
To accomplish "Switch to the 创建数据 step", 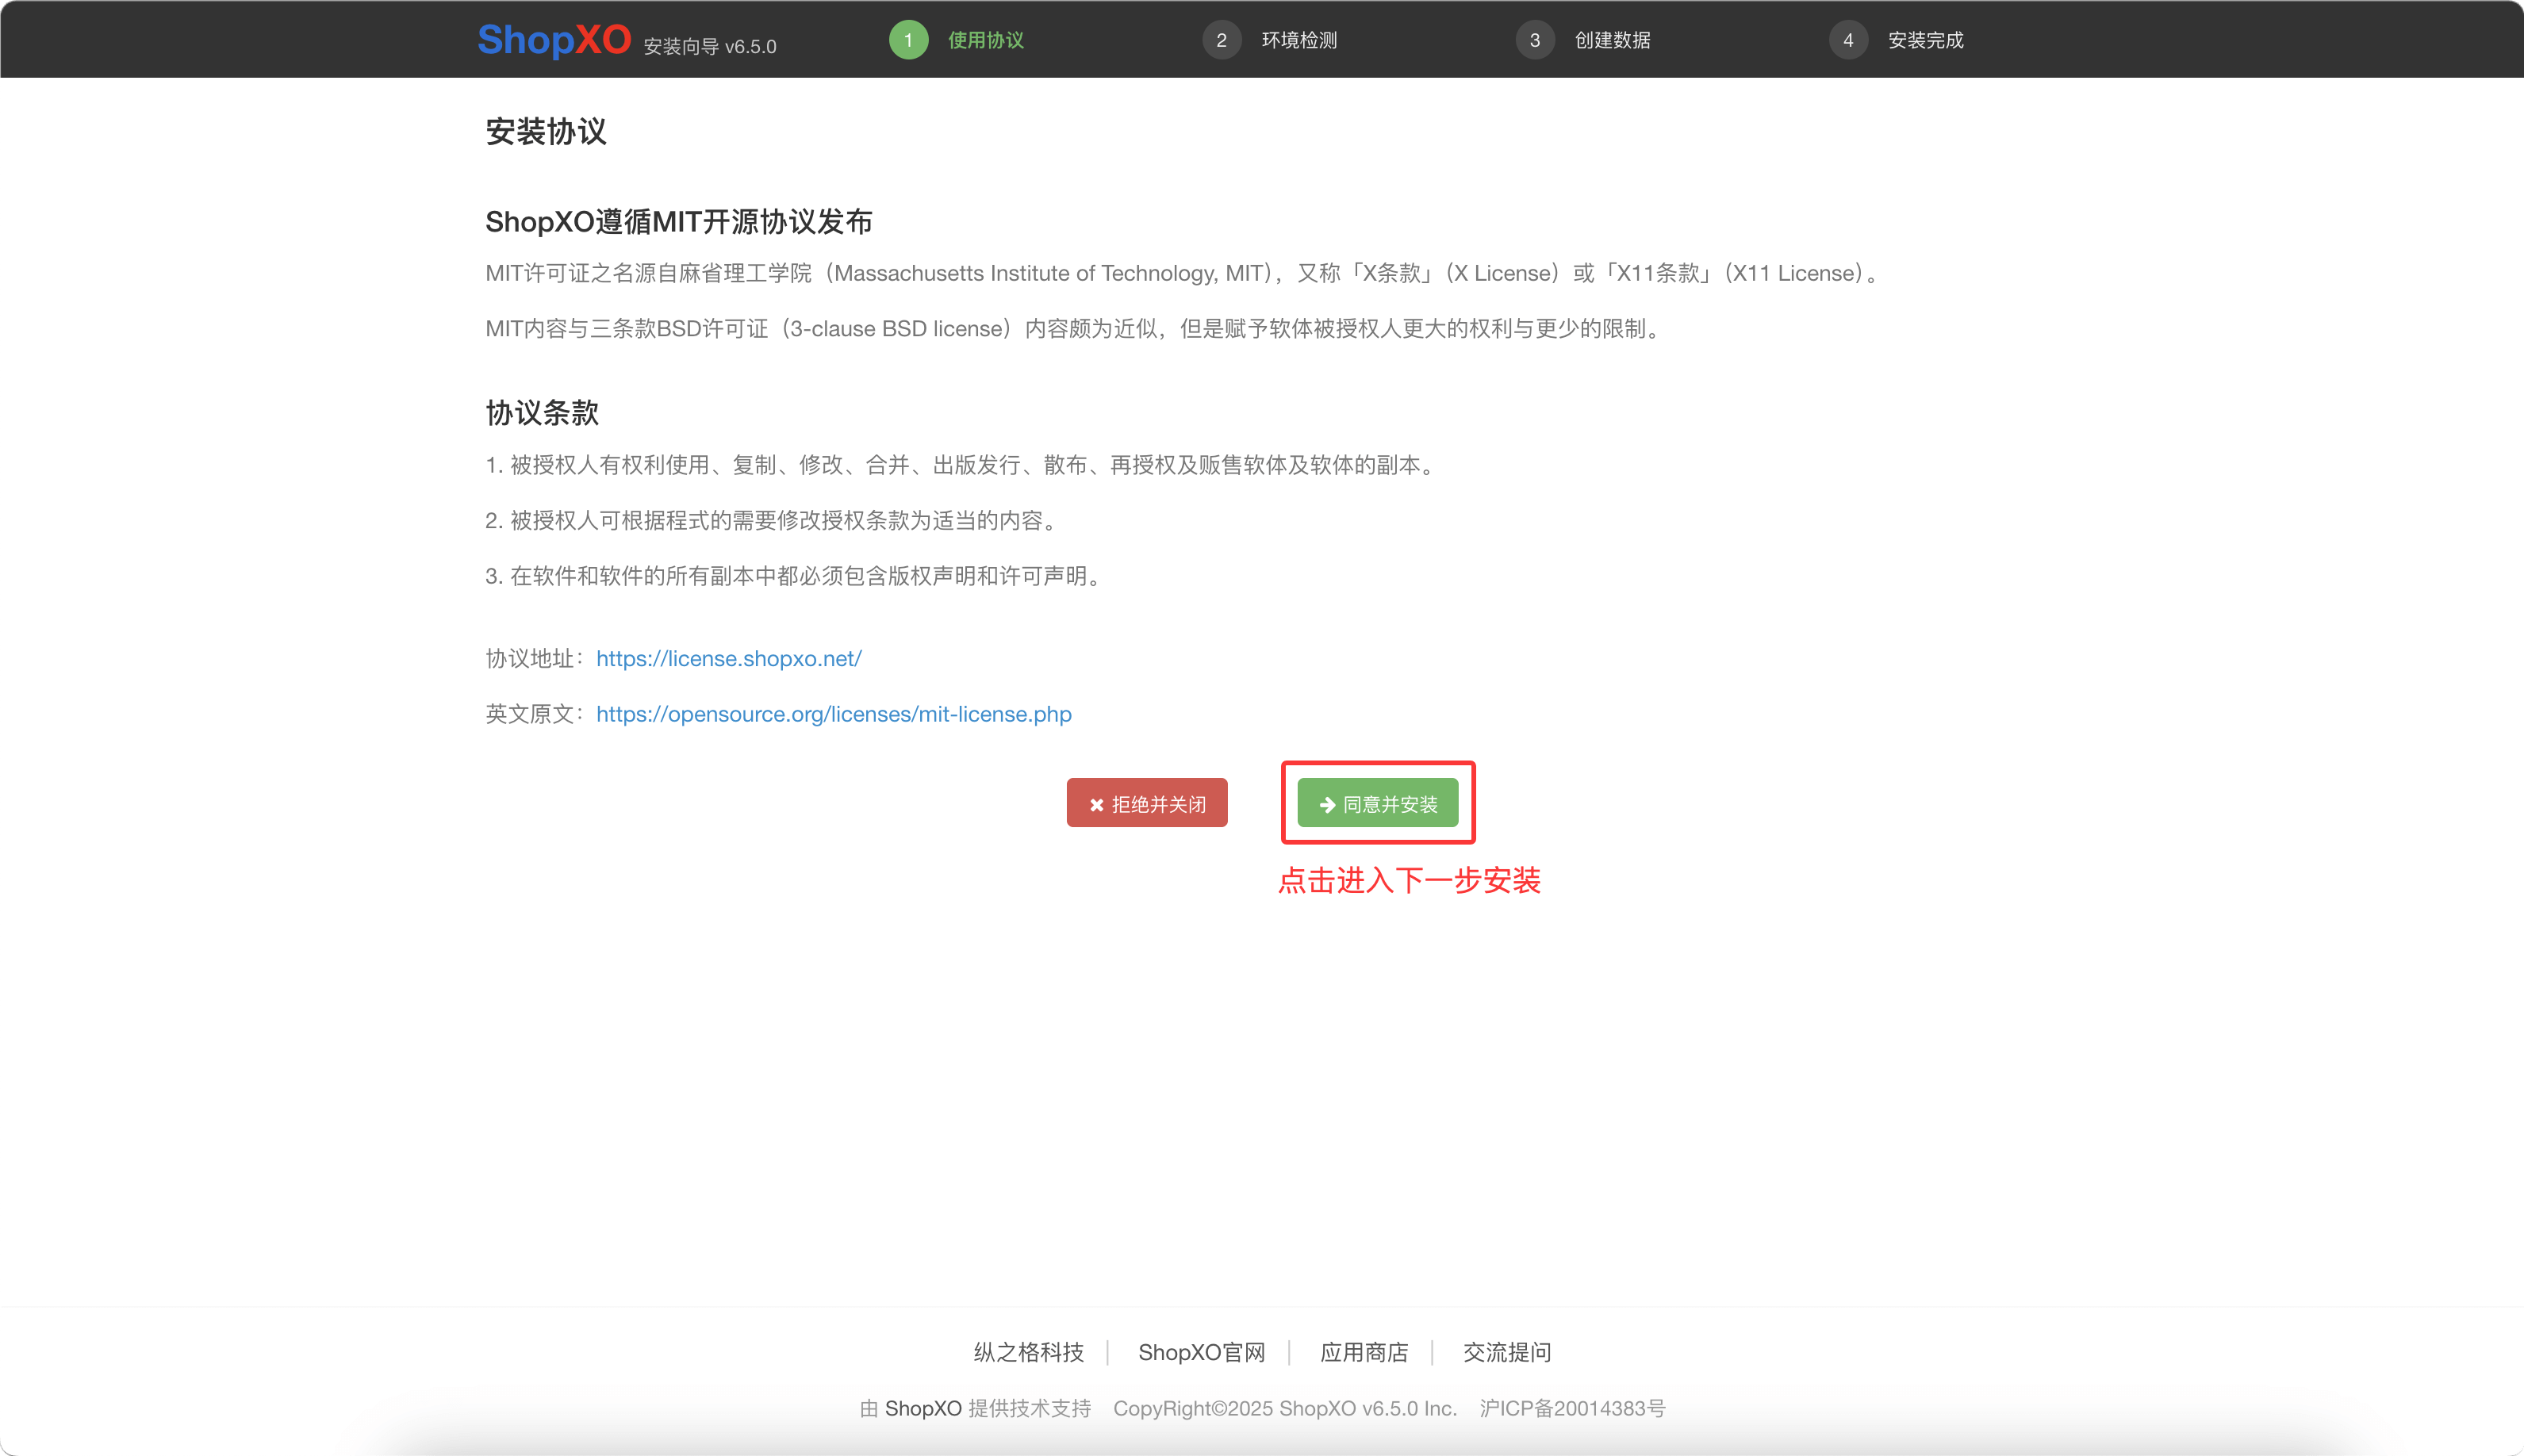I will [x=1611, y=40].
